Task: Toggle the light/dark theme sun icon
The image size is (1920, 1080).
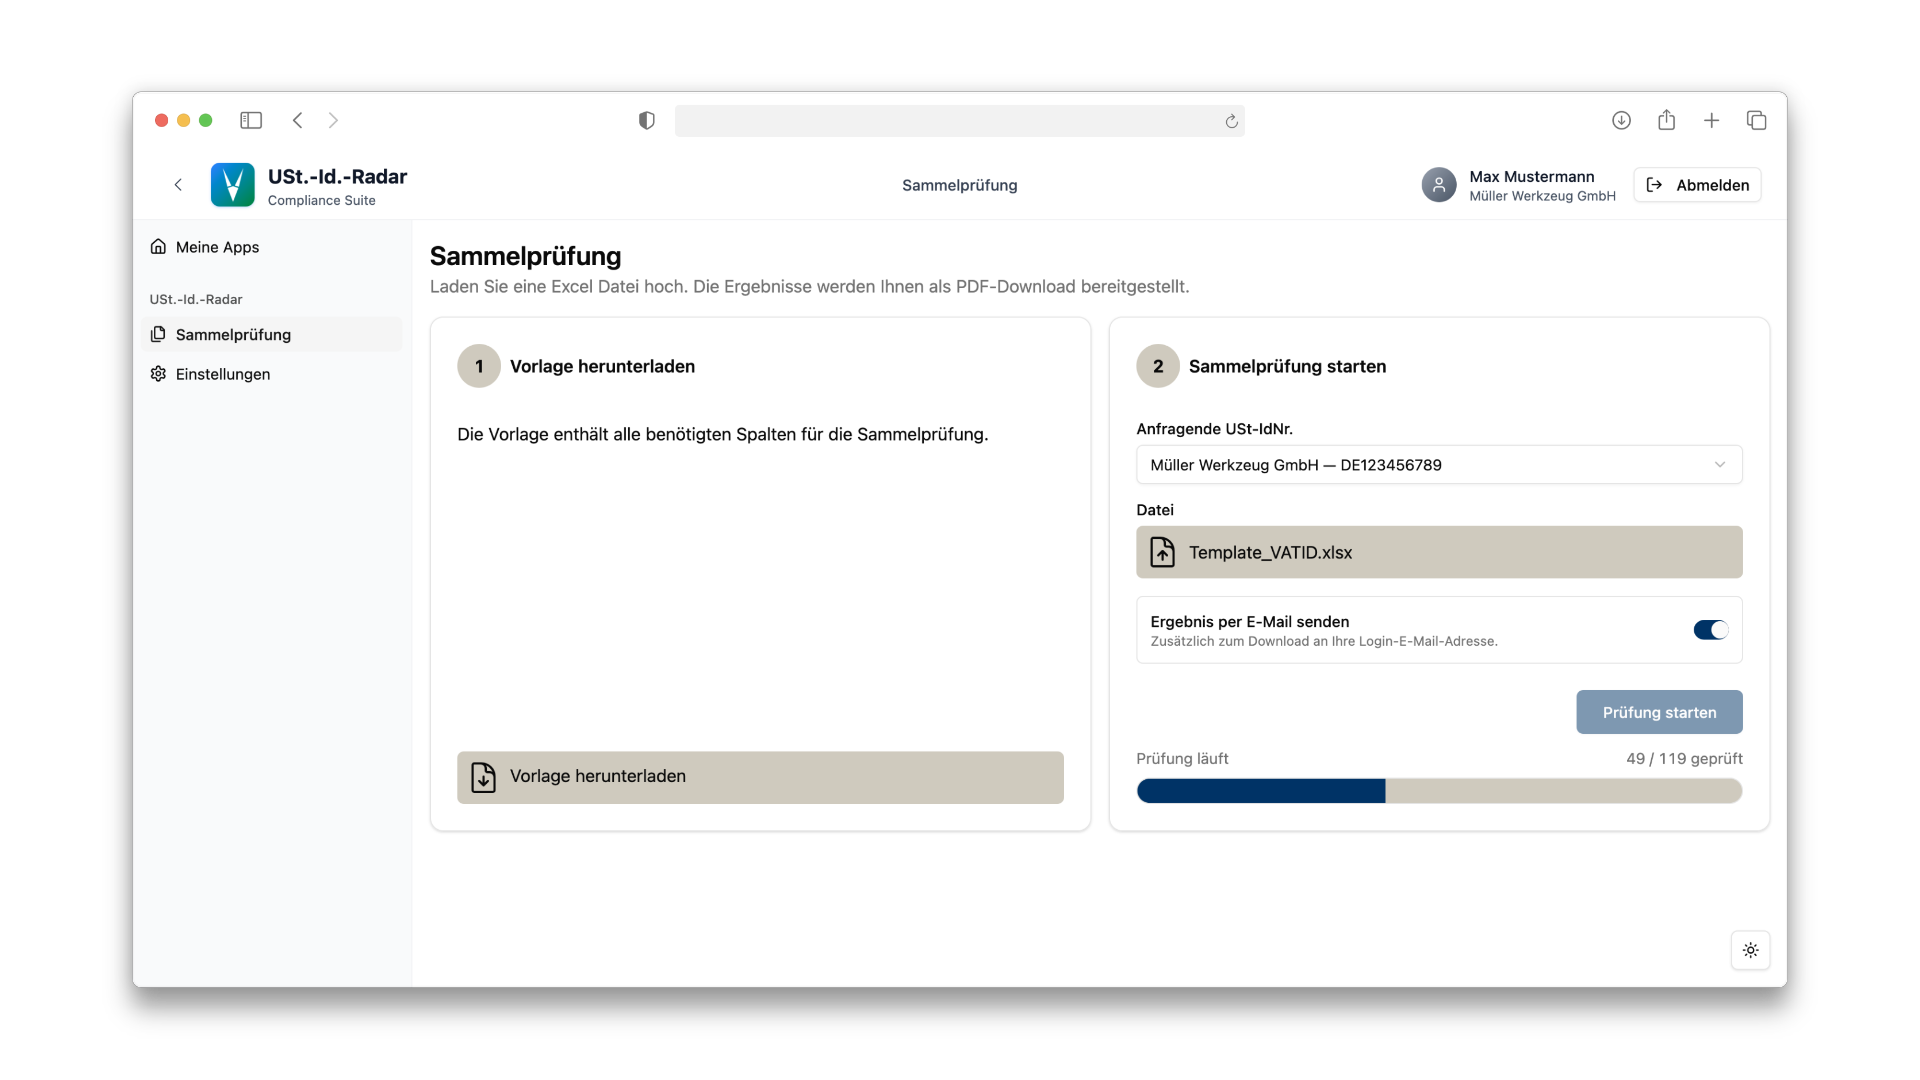Action: pos(1750,950)
